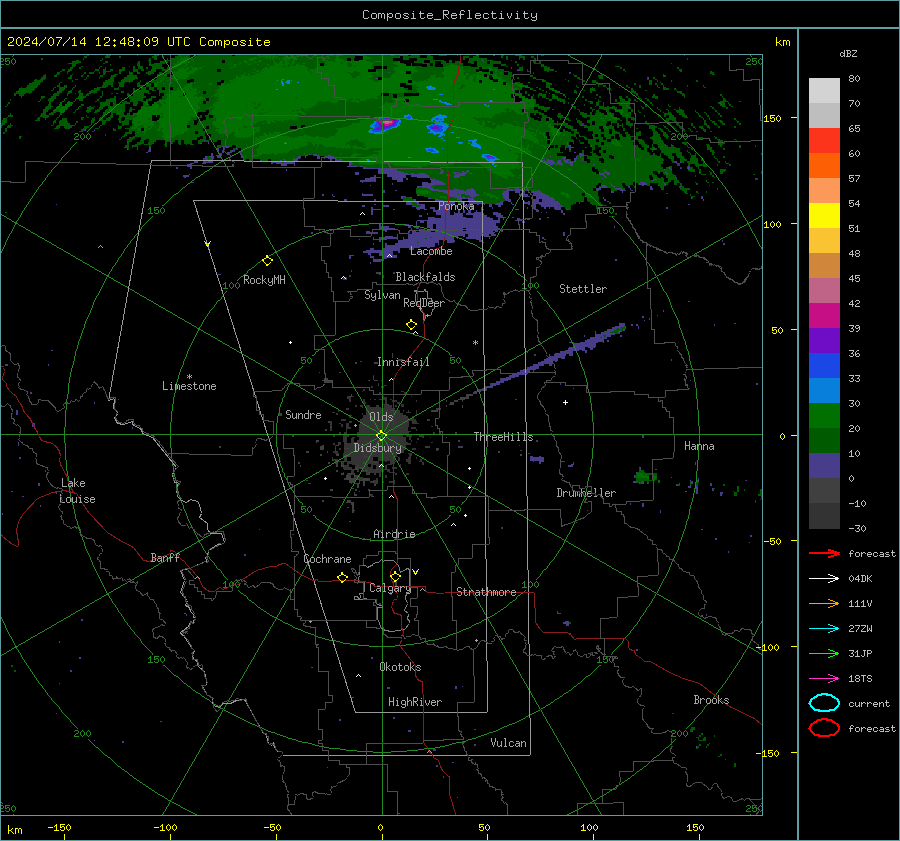900x841 pixels.
Task: Pick the magenta 42 dBZ color swatch
Action: [824, 315]
